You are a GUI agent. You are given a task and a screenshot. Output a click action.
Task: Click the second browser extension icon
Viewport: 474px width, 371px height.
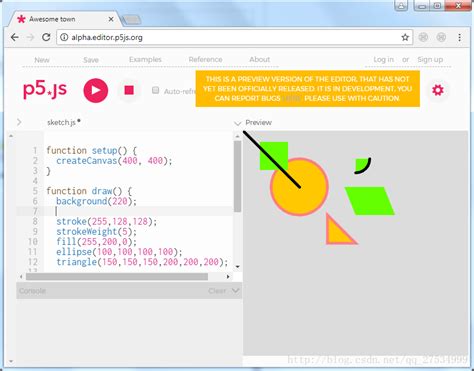click(441, 37)
